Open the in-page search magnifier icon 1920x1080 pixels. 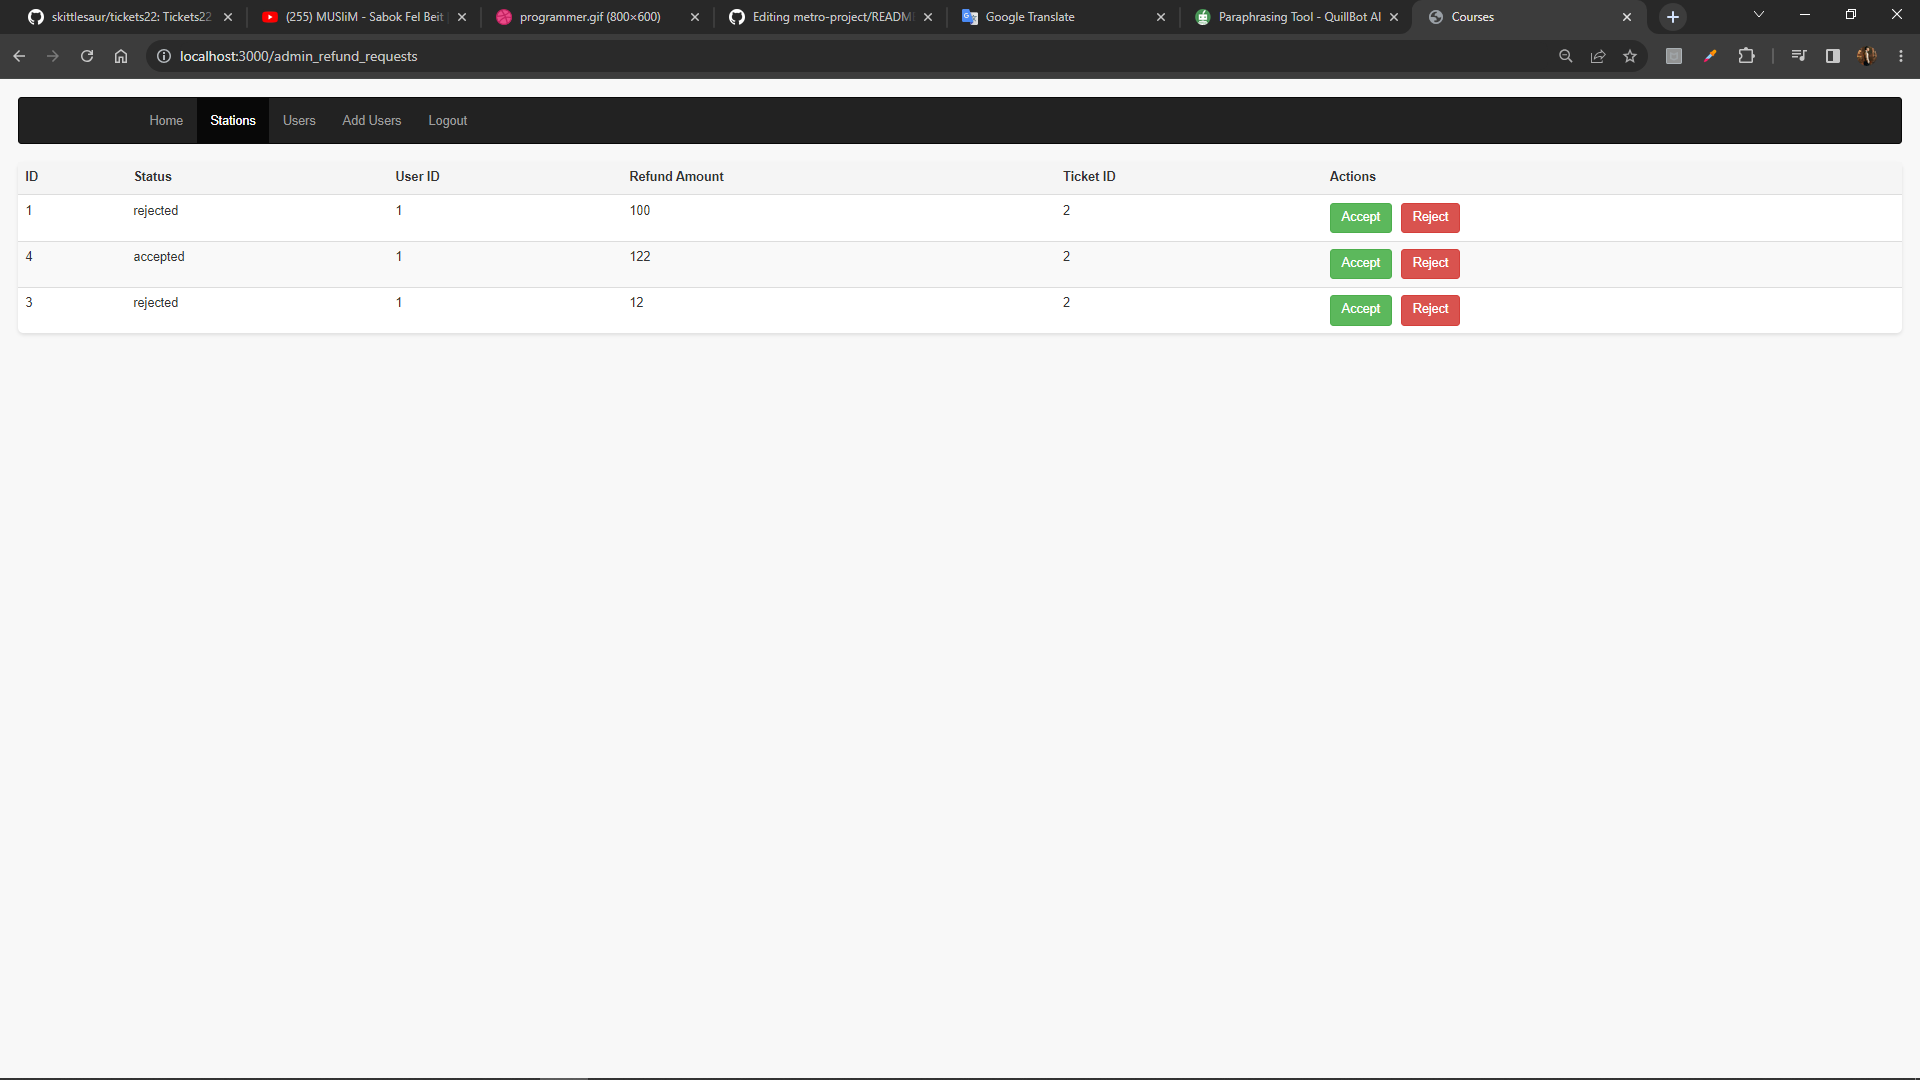click(1566, 56)
